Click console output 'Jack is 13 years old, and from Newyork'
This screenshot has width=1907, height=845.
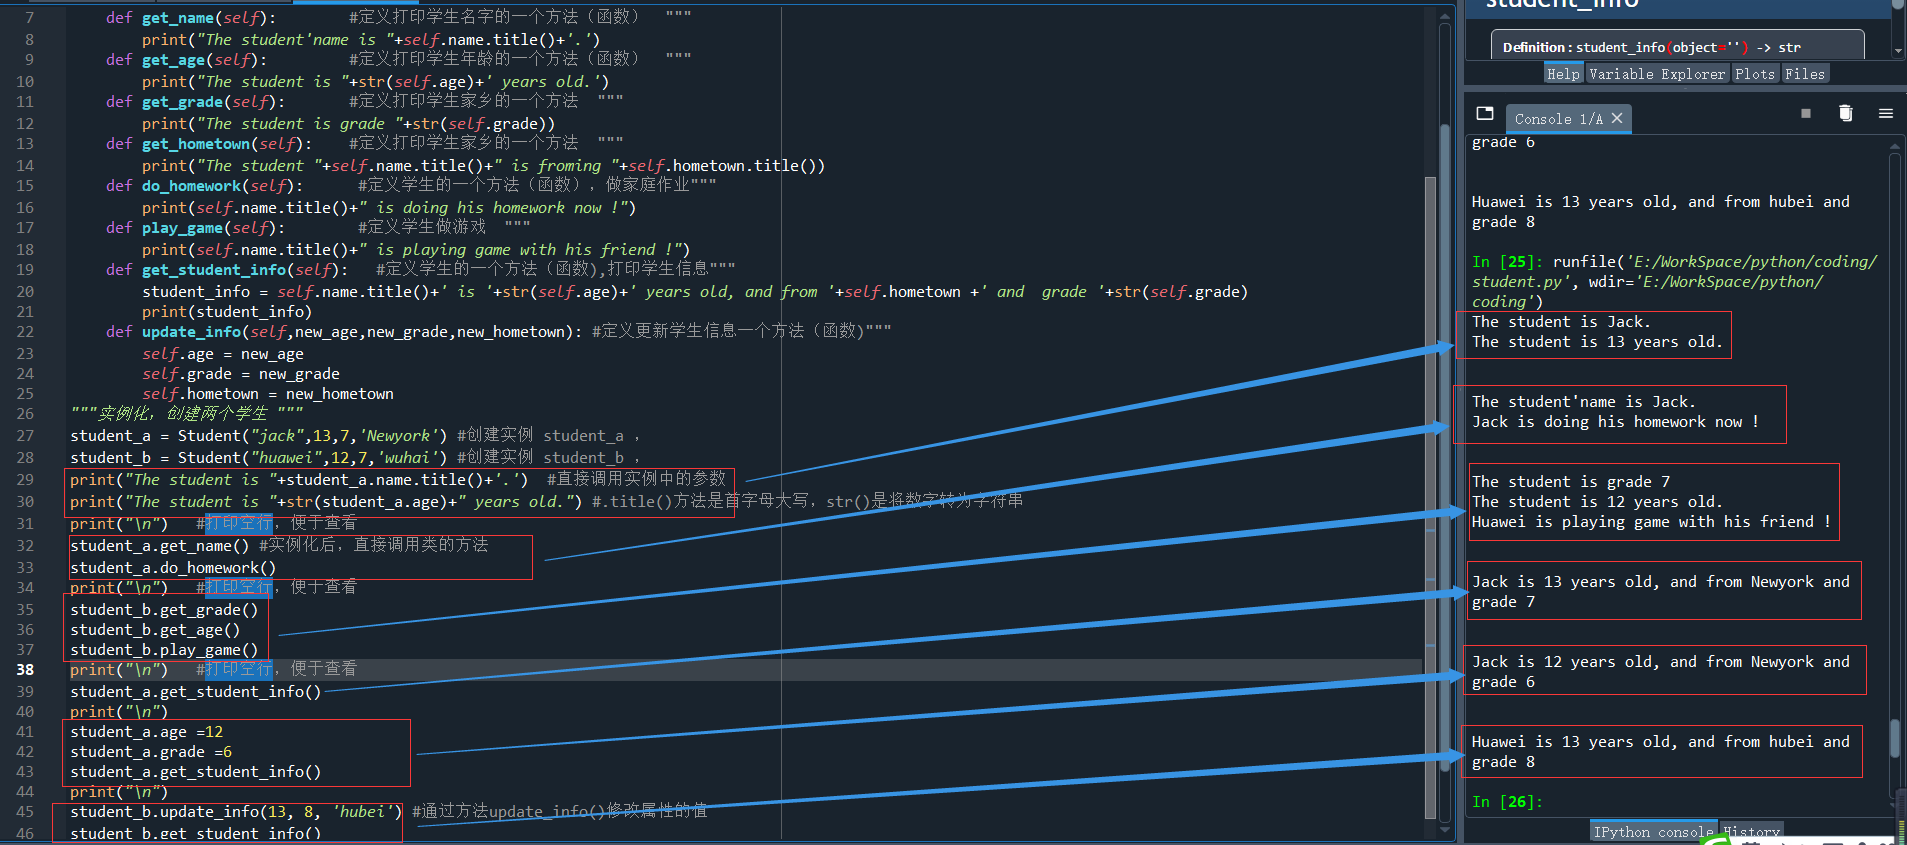(1642, 582)
